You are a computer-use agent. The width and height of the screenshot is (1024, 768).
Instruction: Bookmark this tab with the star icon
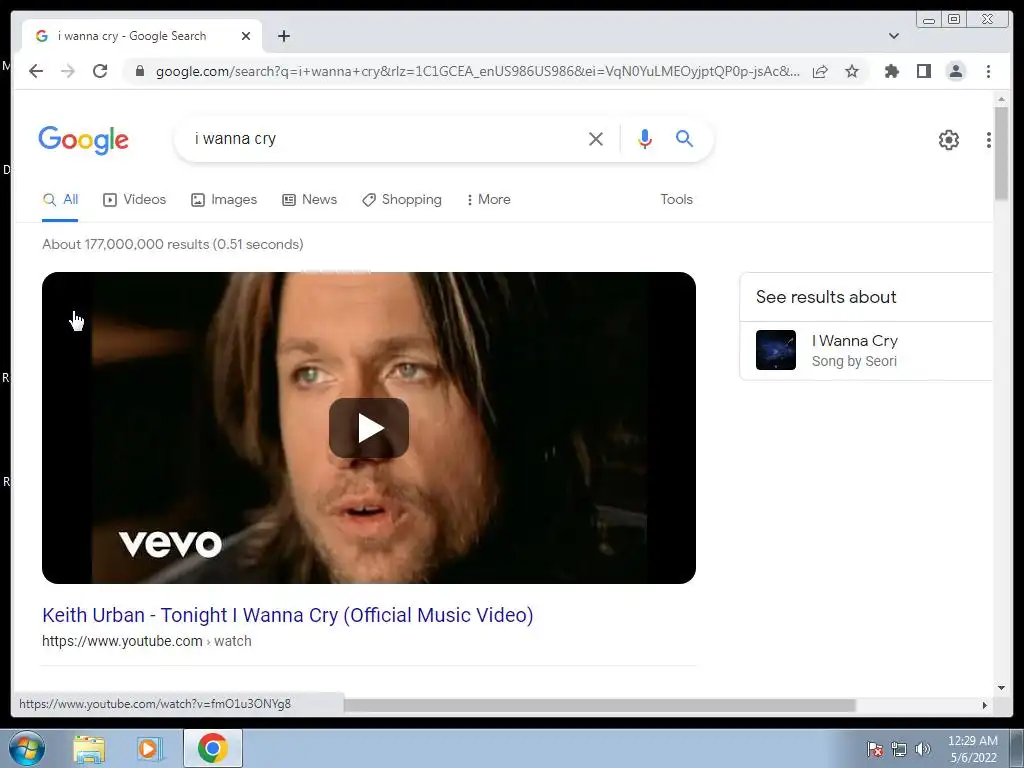tap(852, 71)
